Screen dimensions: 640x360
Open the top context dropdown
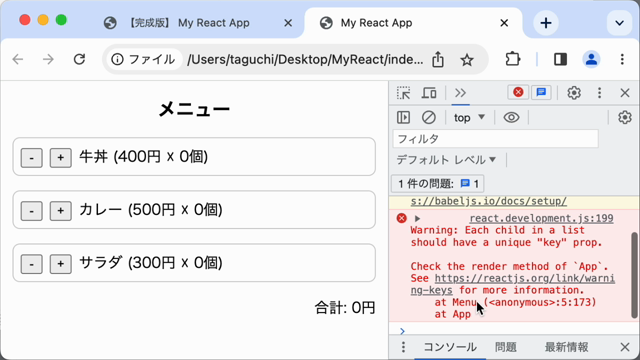tap(469, 118)
